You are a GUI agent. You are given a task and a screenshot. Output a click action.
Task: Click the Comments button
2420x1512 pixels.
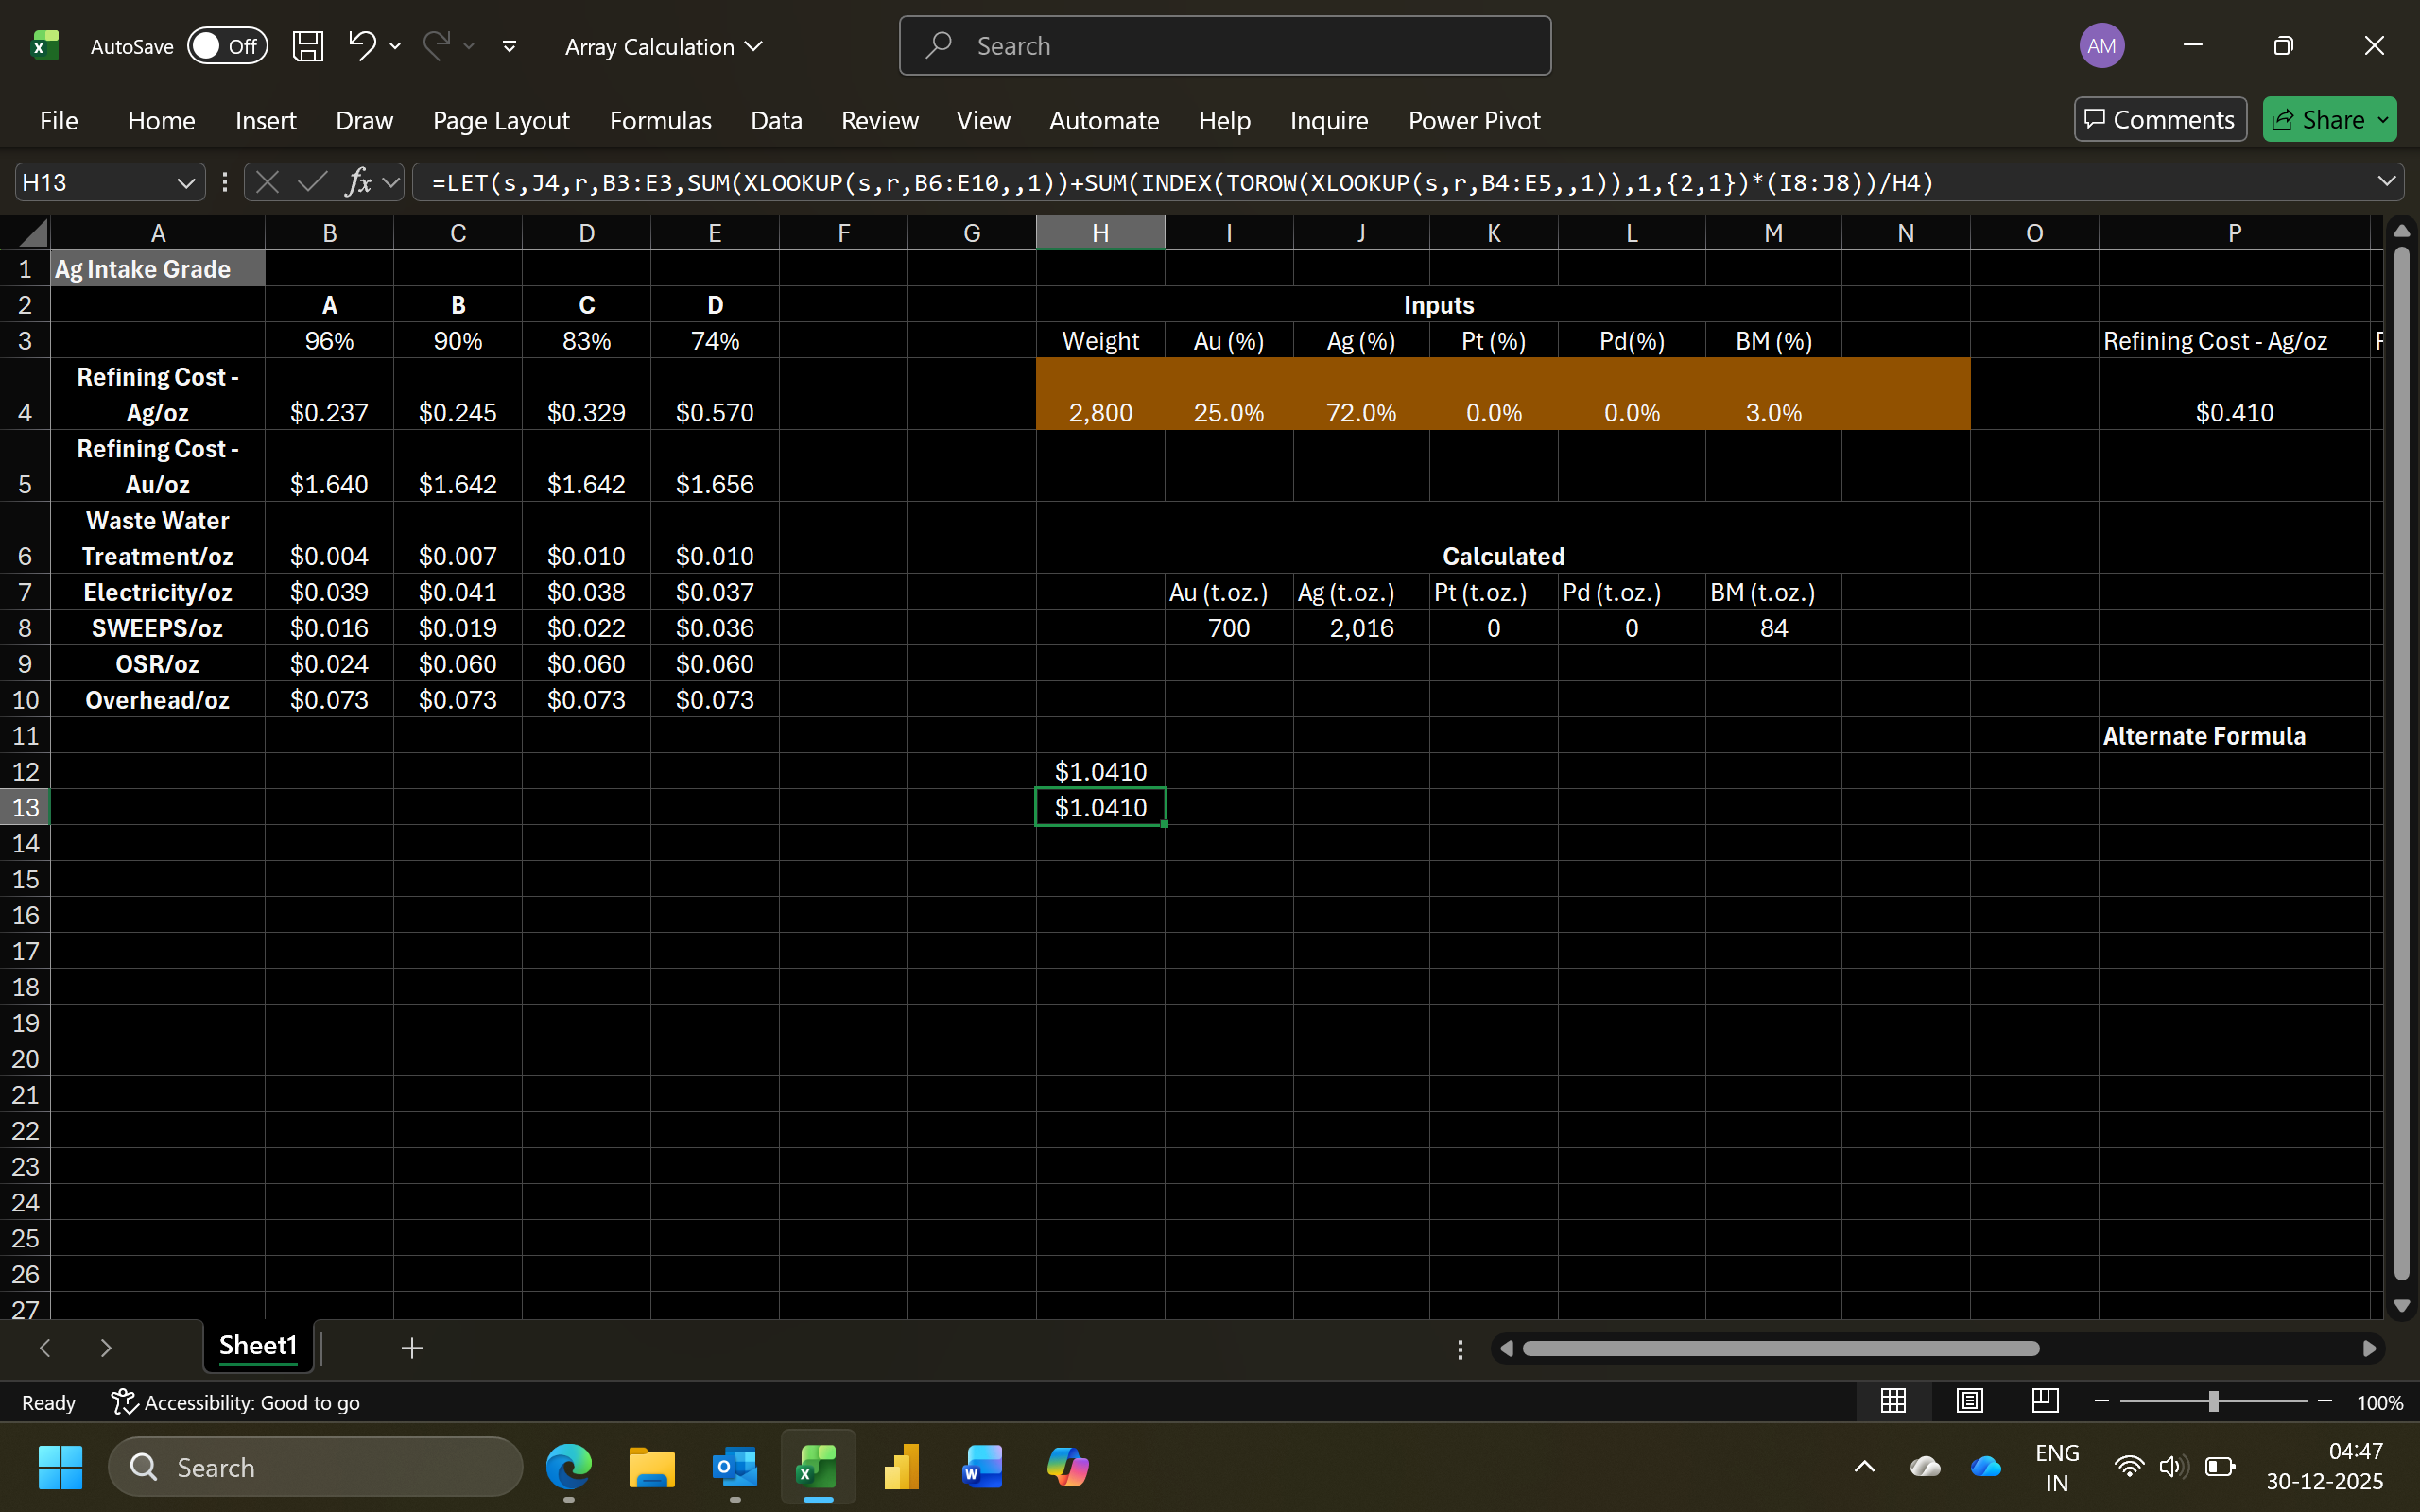2159,120
